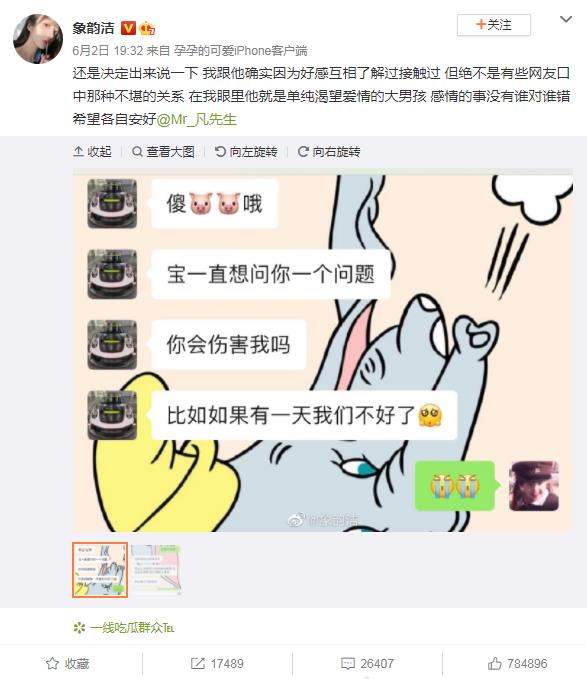
Task: Rotate image right with 向右旋转
Action: [329, 152]
